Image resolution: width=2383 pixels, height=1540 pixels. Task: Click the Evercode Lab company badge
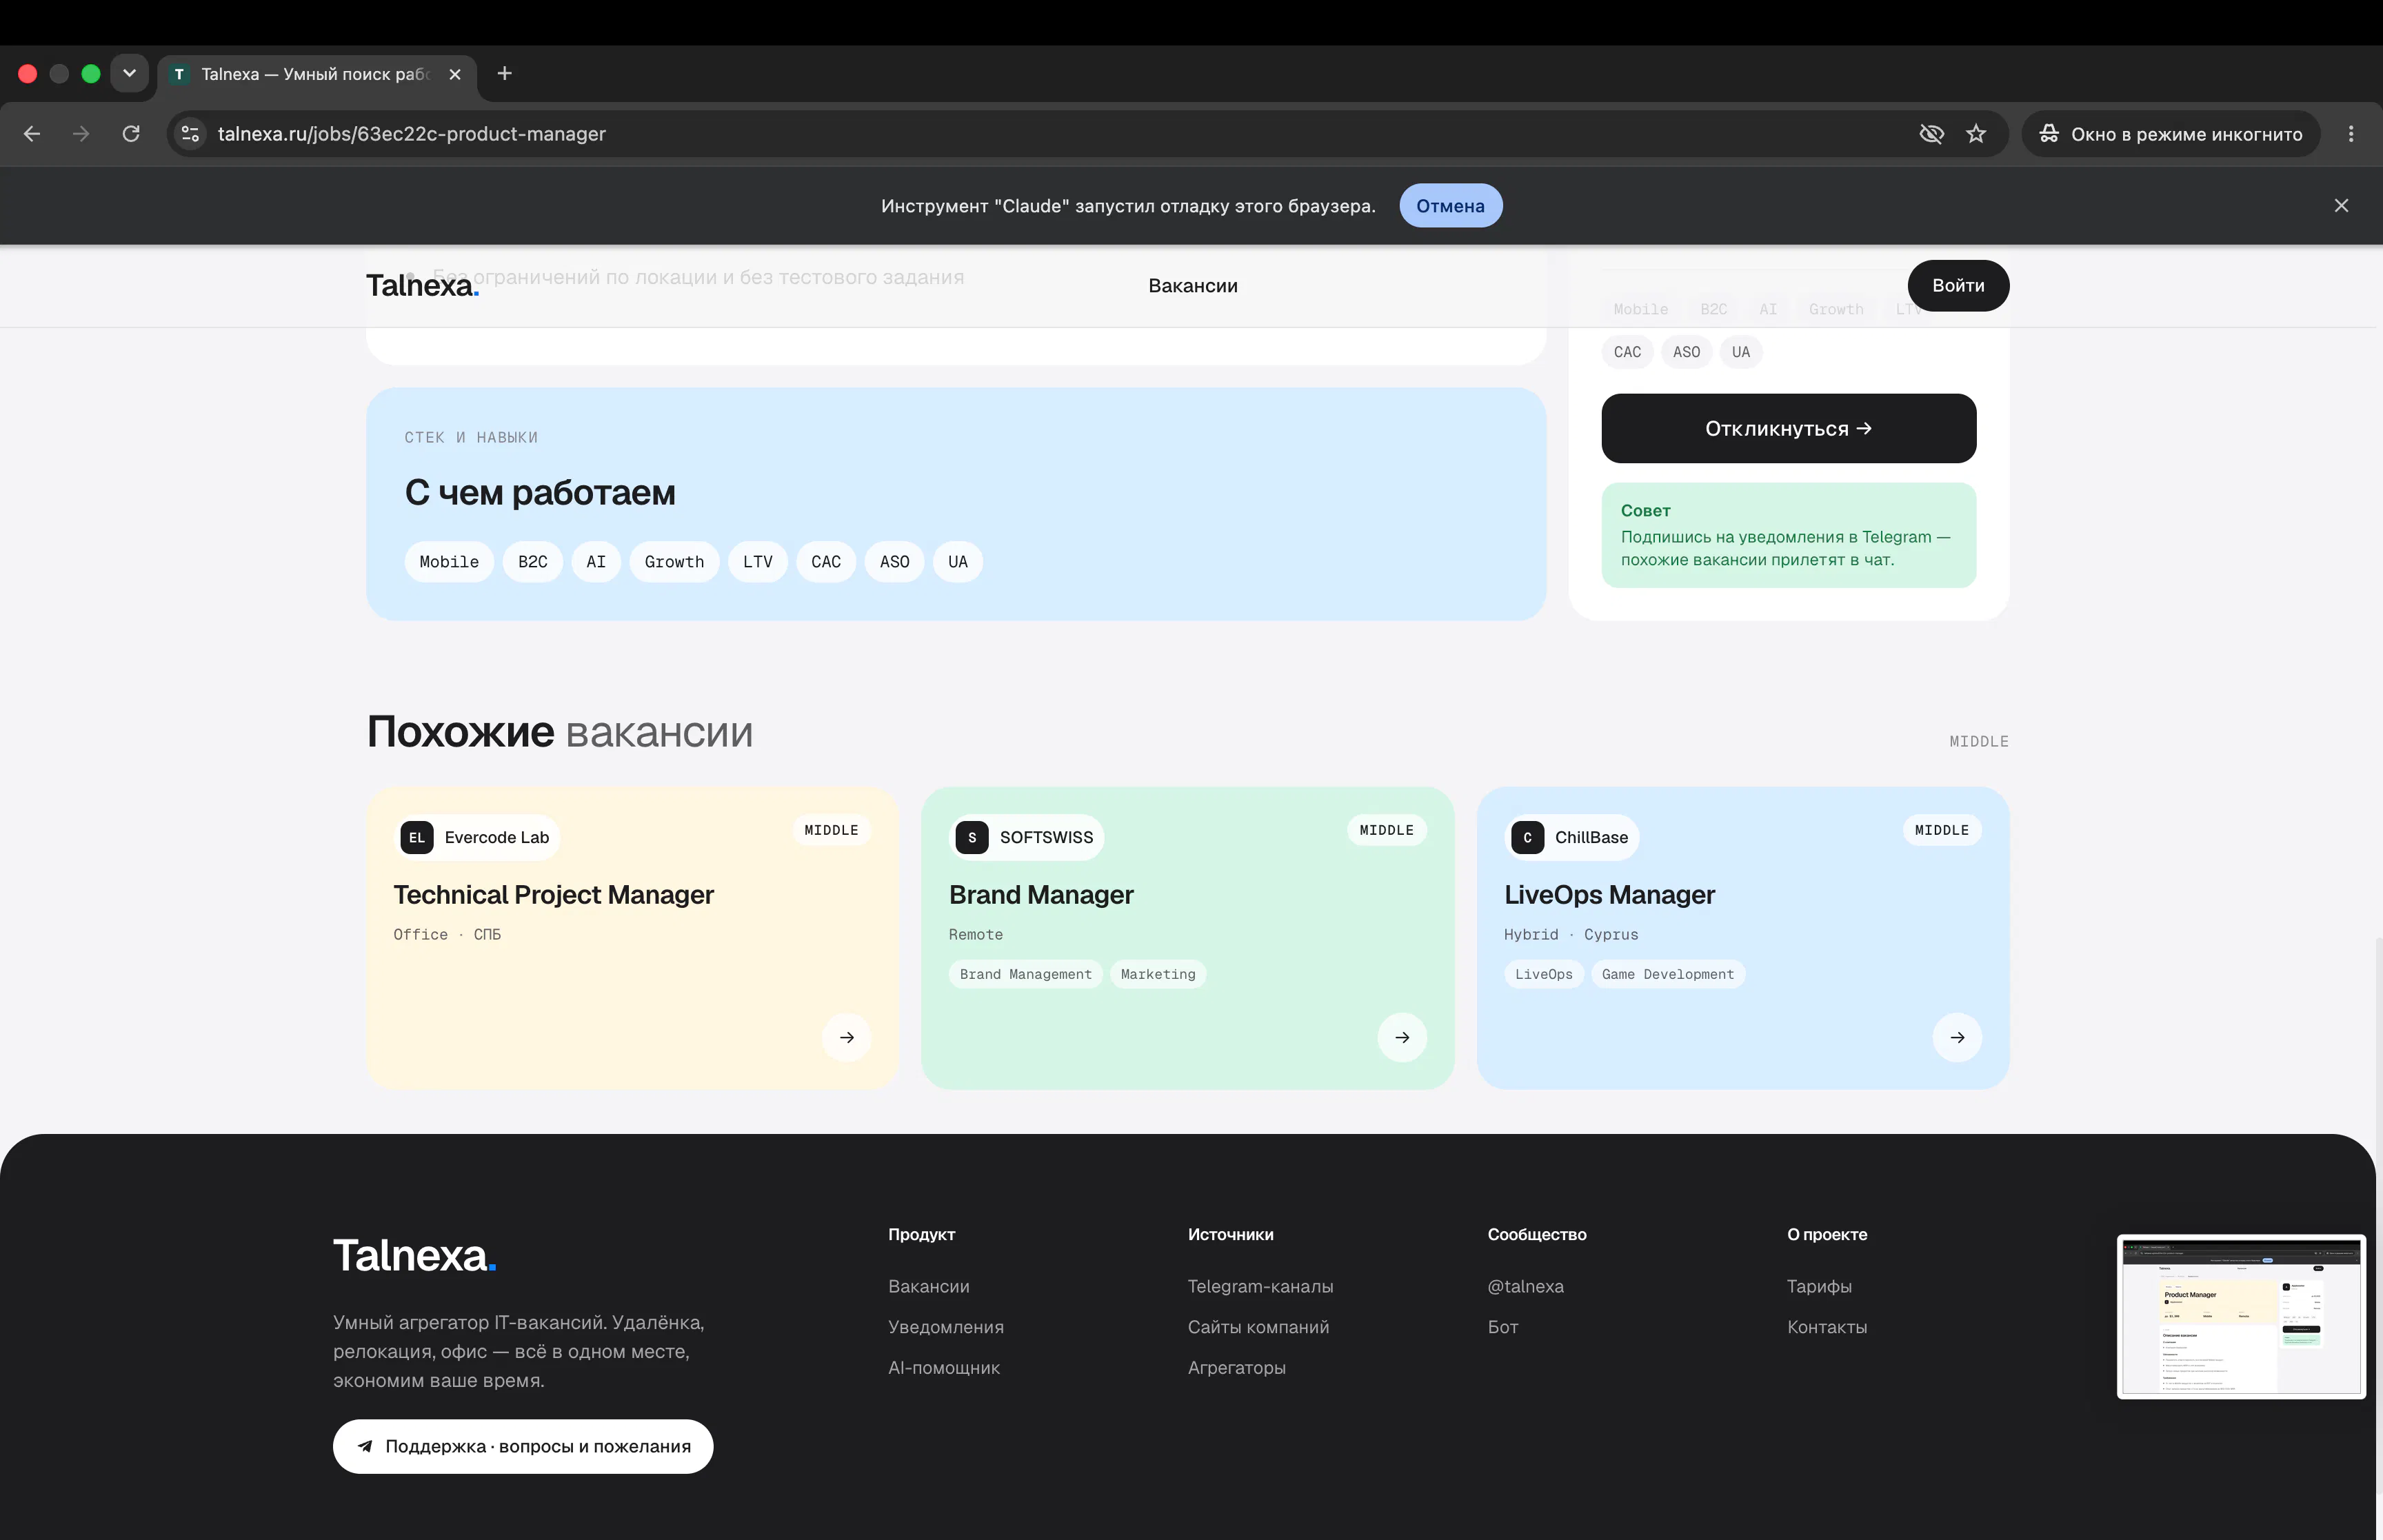click(x=477, y=837)
